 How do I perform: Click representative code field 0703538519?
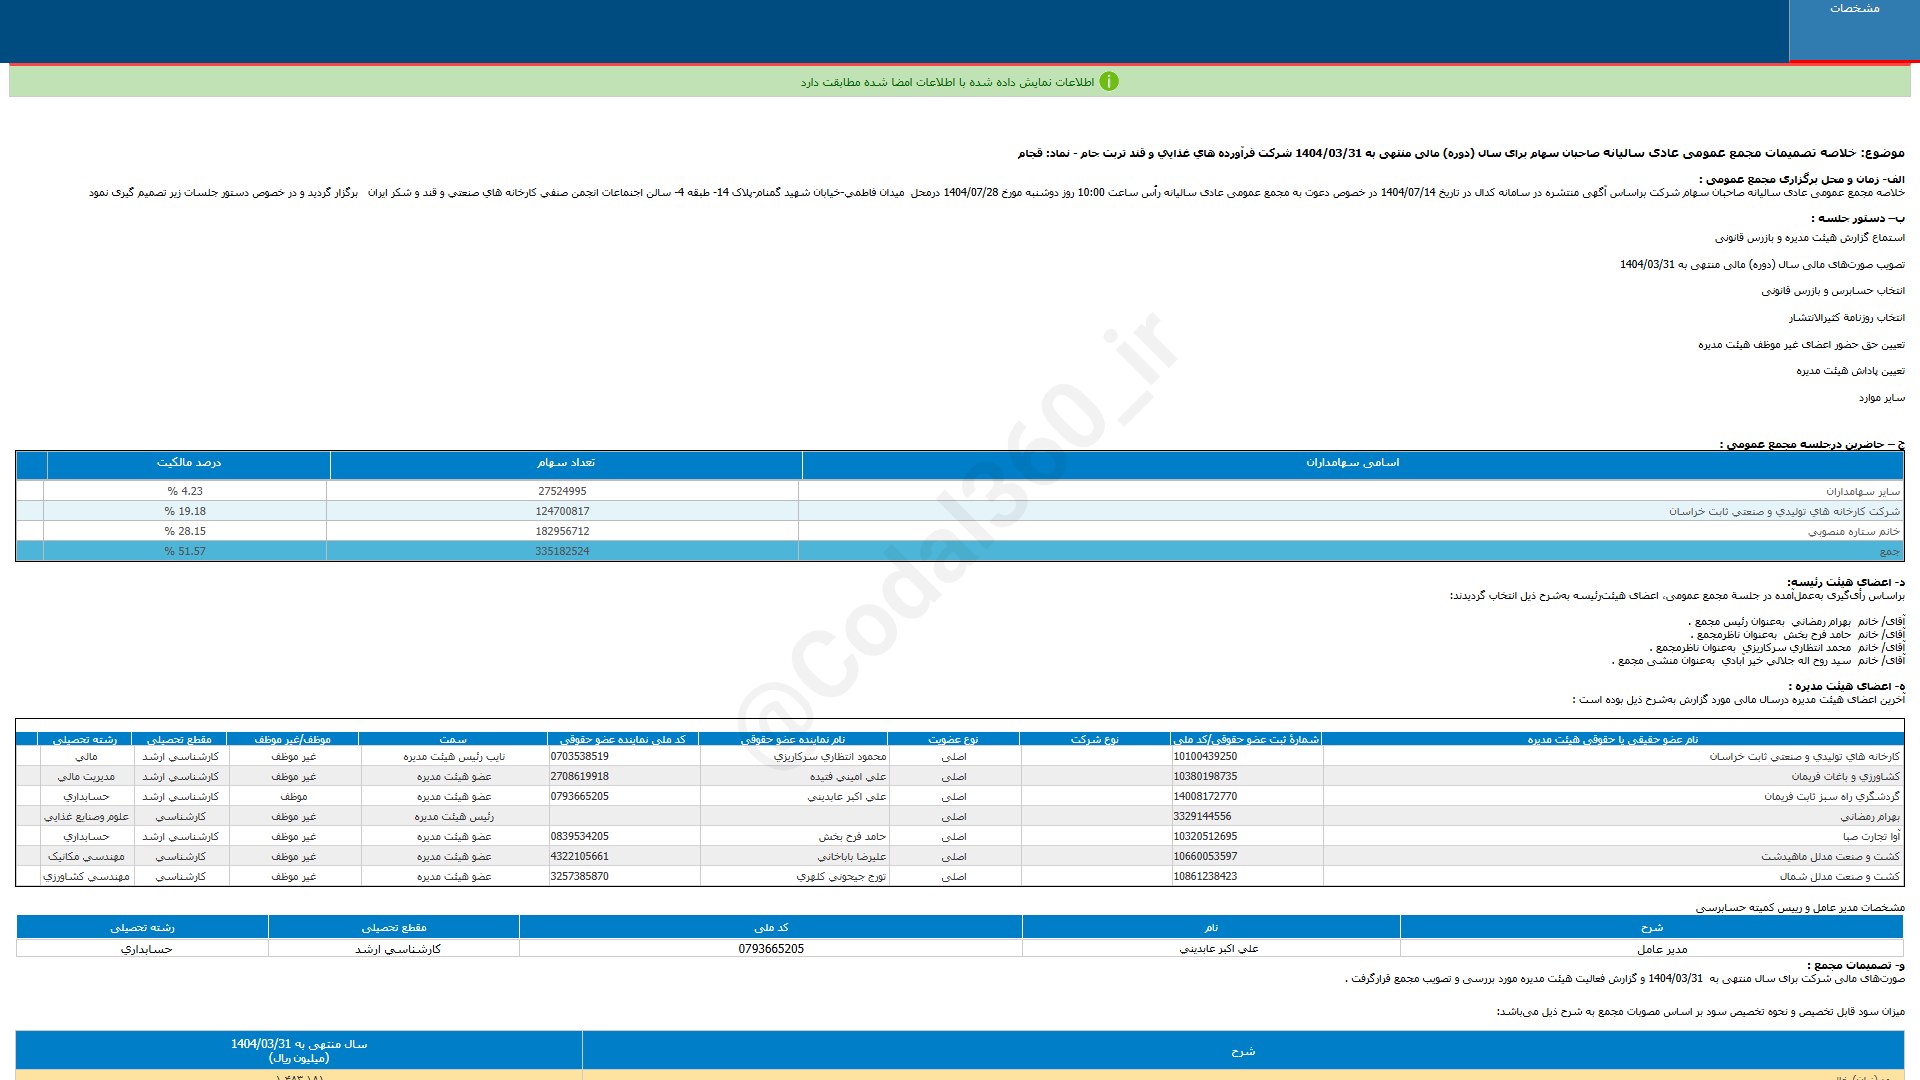(x=579, y=757)
